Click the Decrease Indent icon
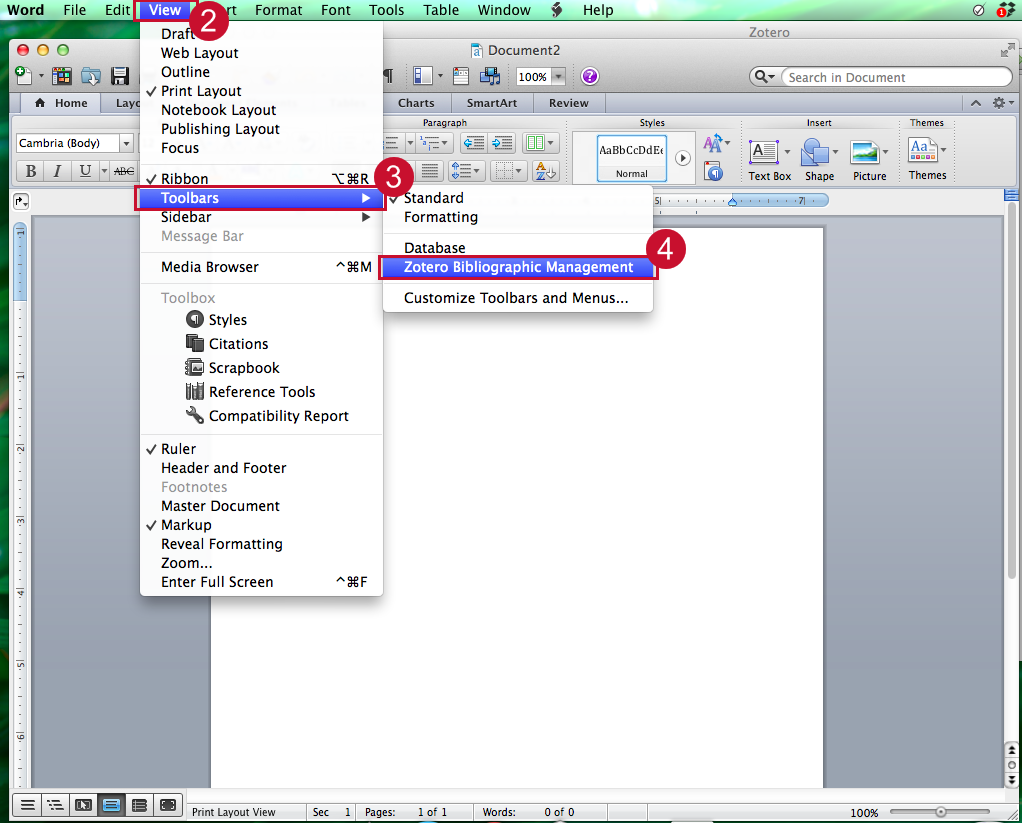1022x823 pixels. pos(474,143)
